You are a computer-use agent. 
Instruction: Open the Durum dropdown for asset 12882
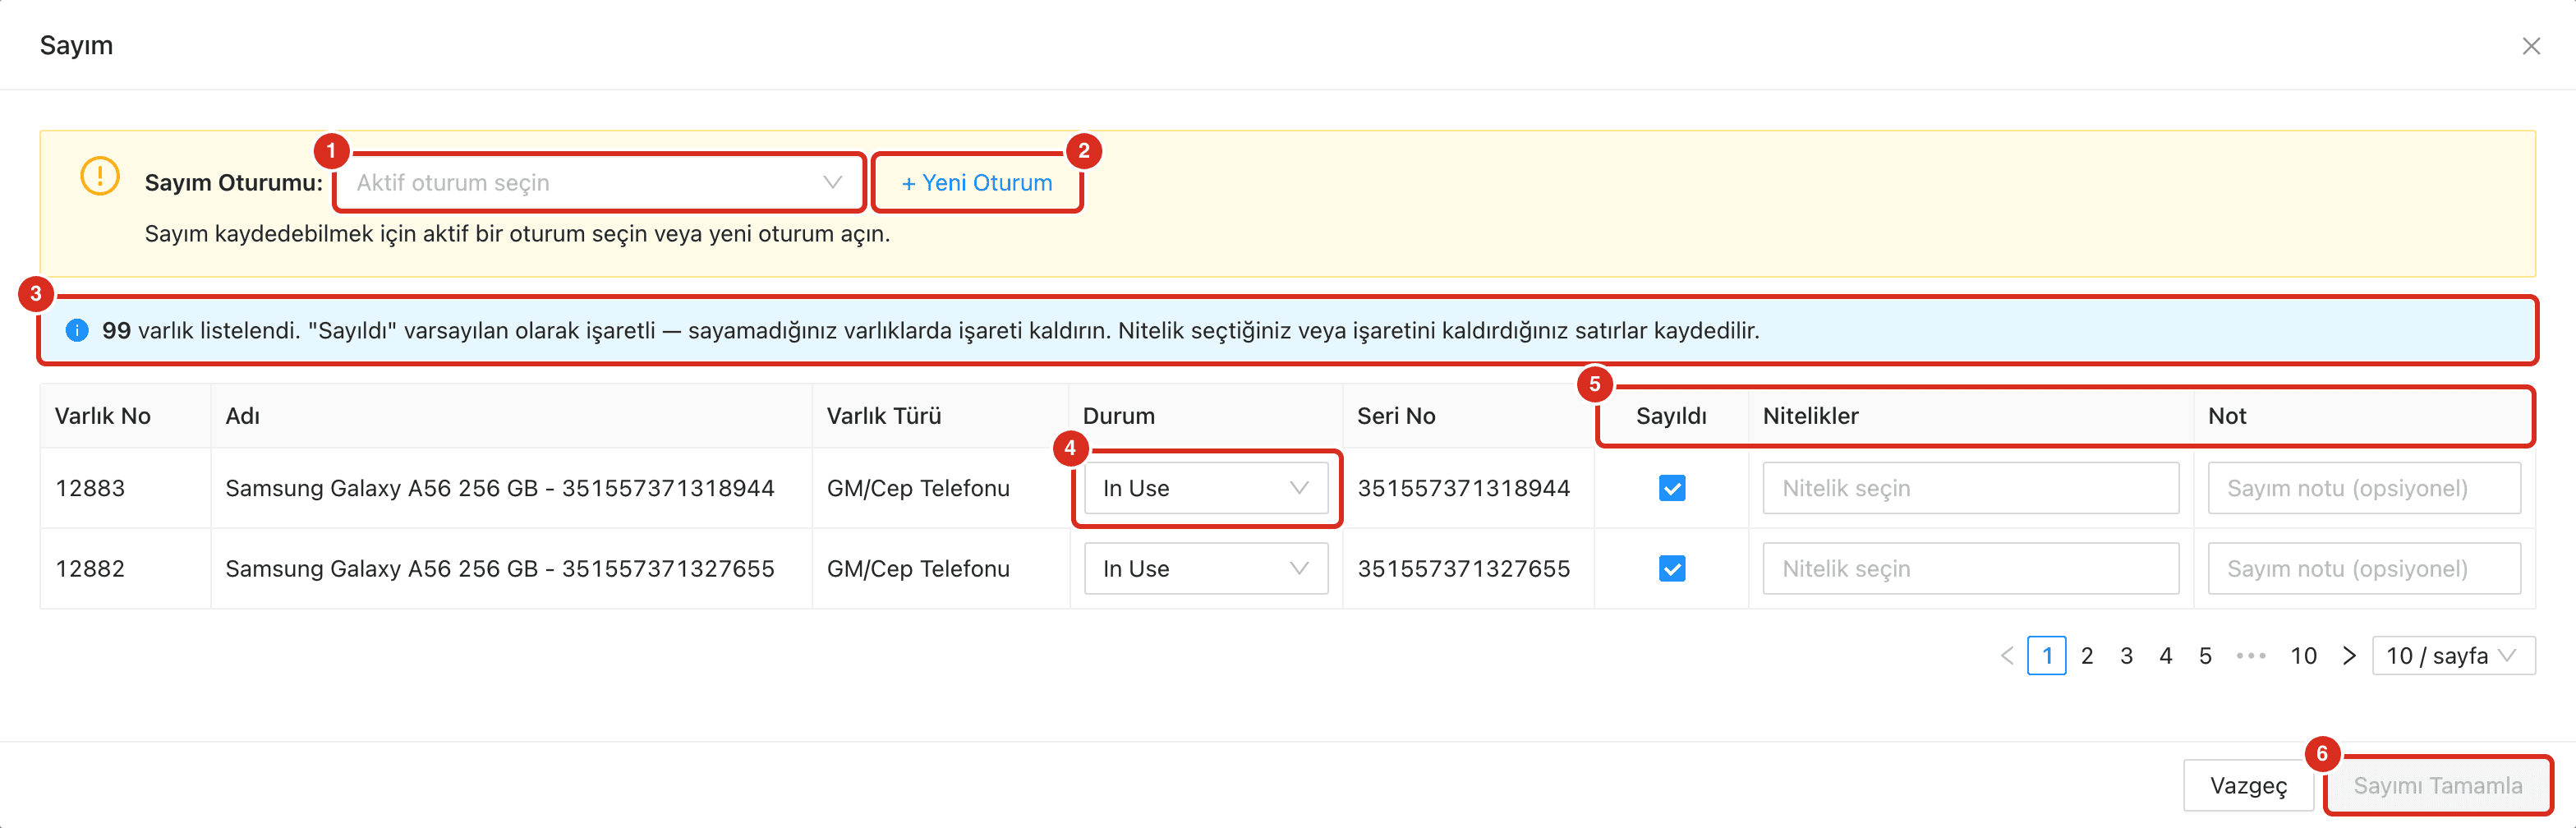click(1206, 568)
